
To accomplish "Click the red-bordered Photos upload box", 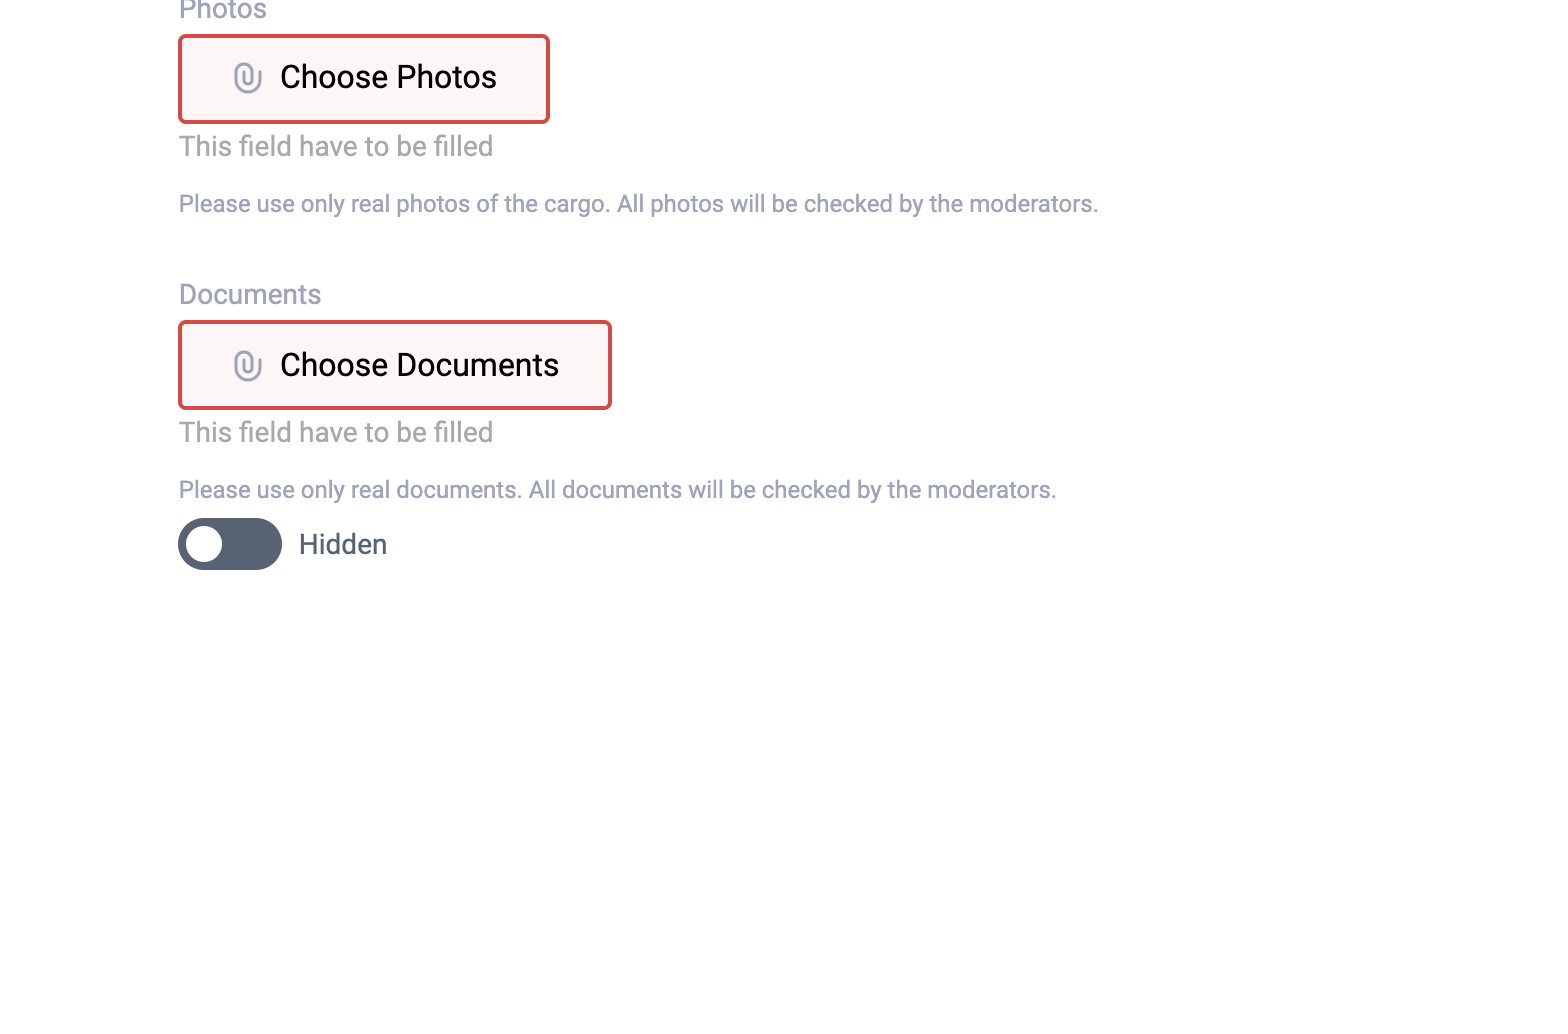I will click(364, 79).
